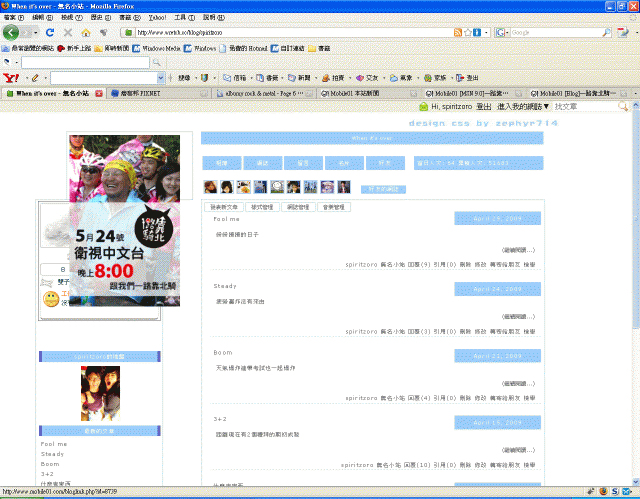Open the 'Steady' post title
This screenshot has width=640, height=499.
(x=225, y=286)
